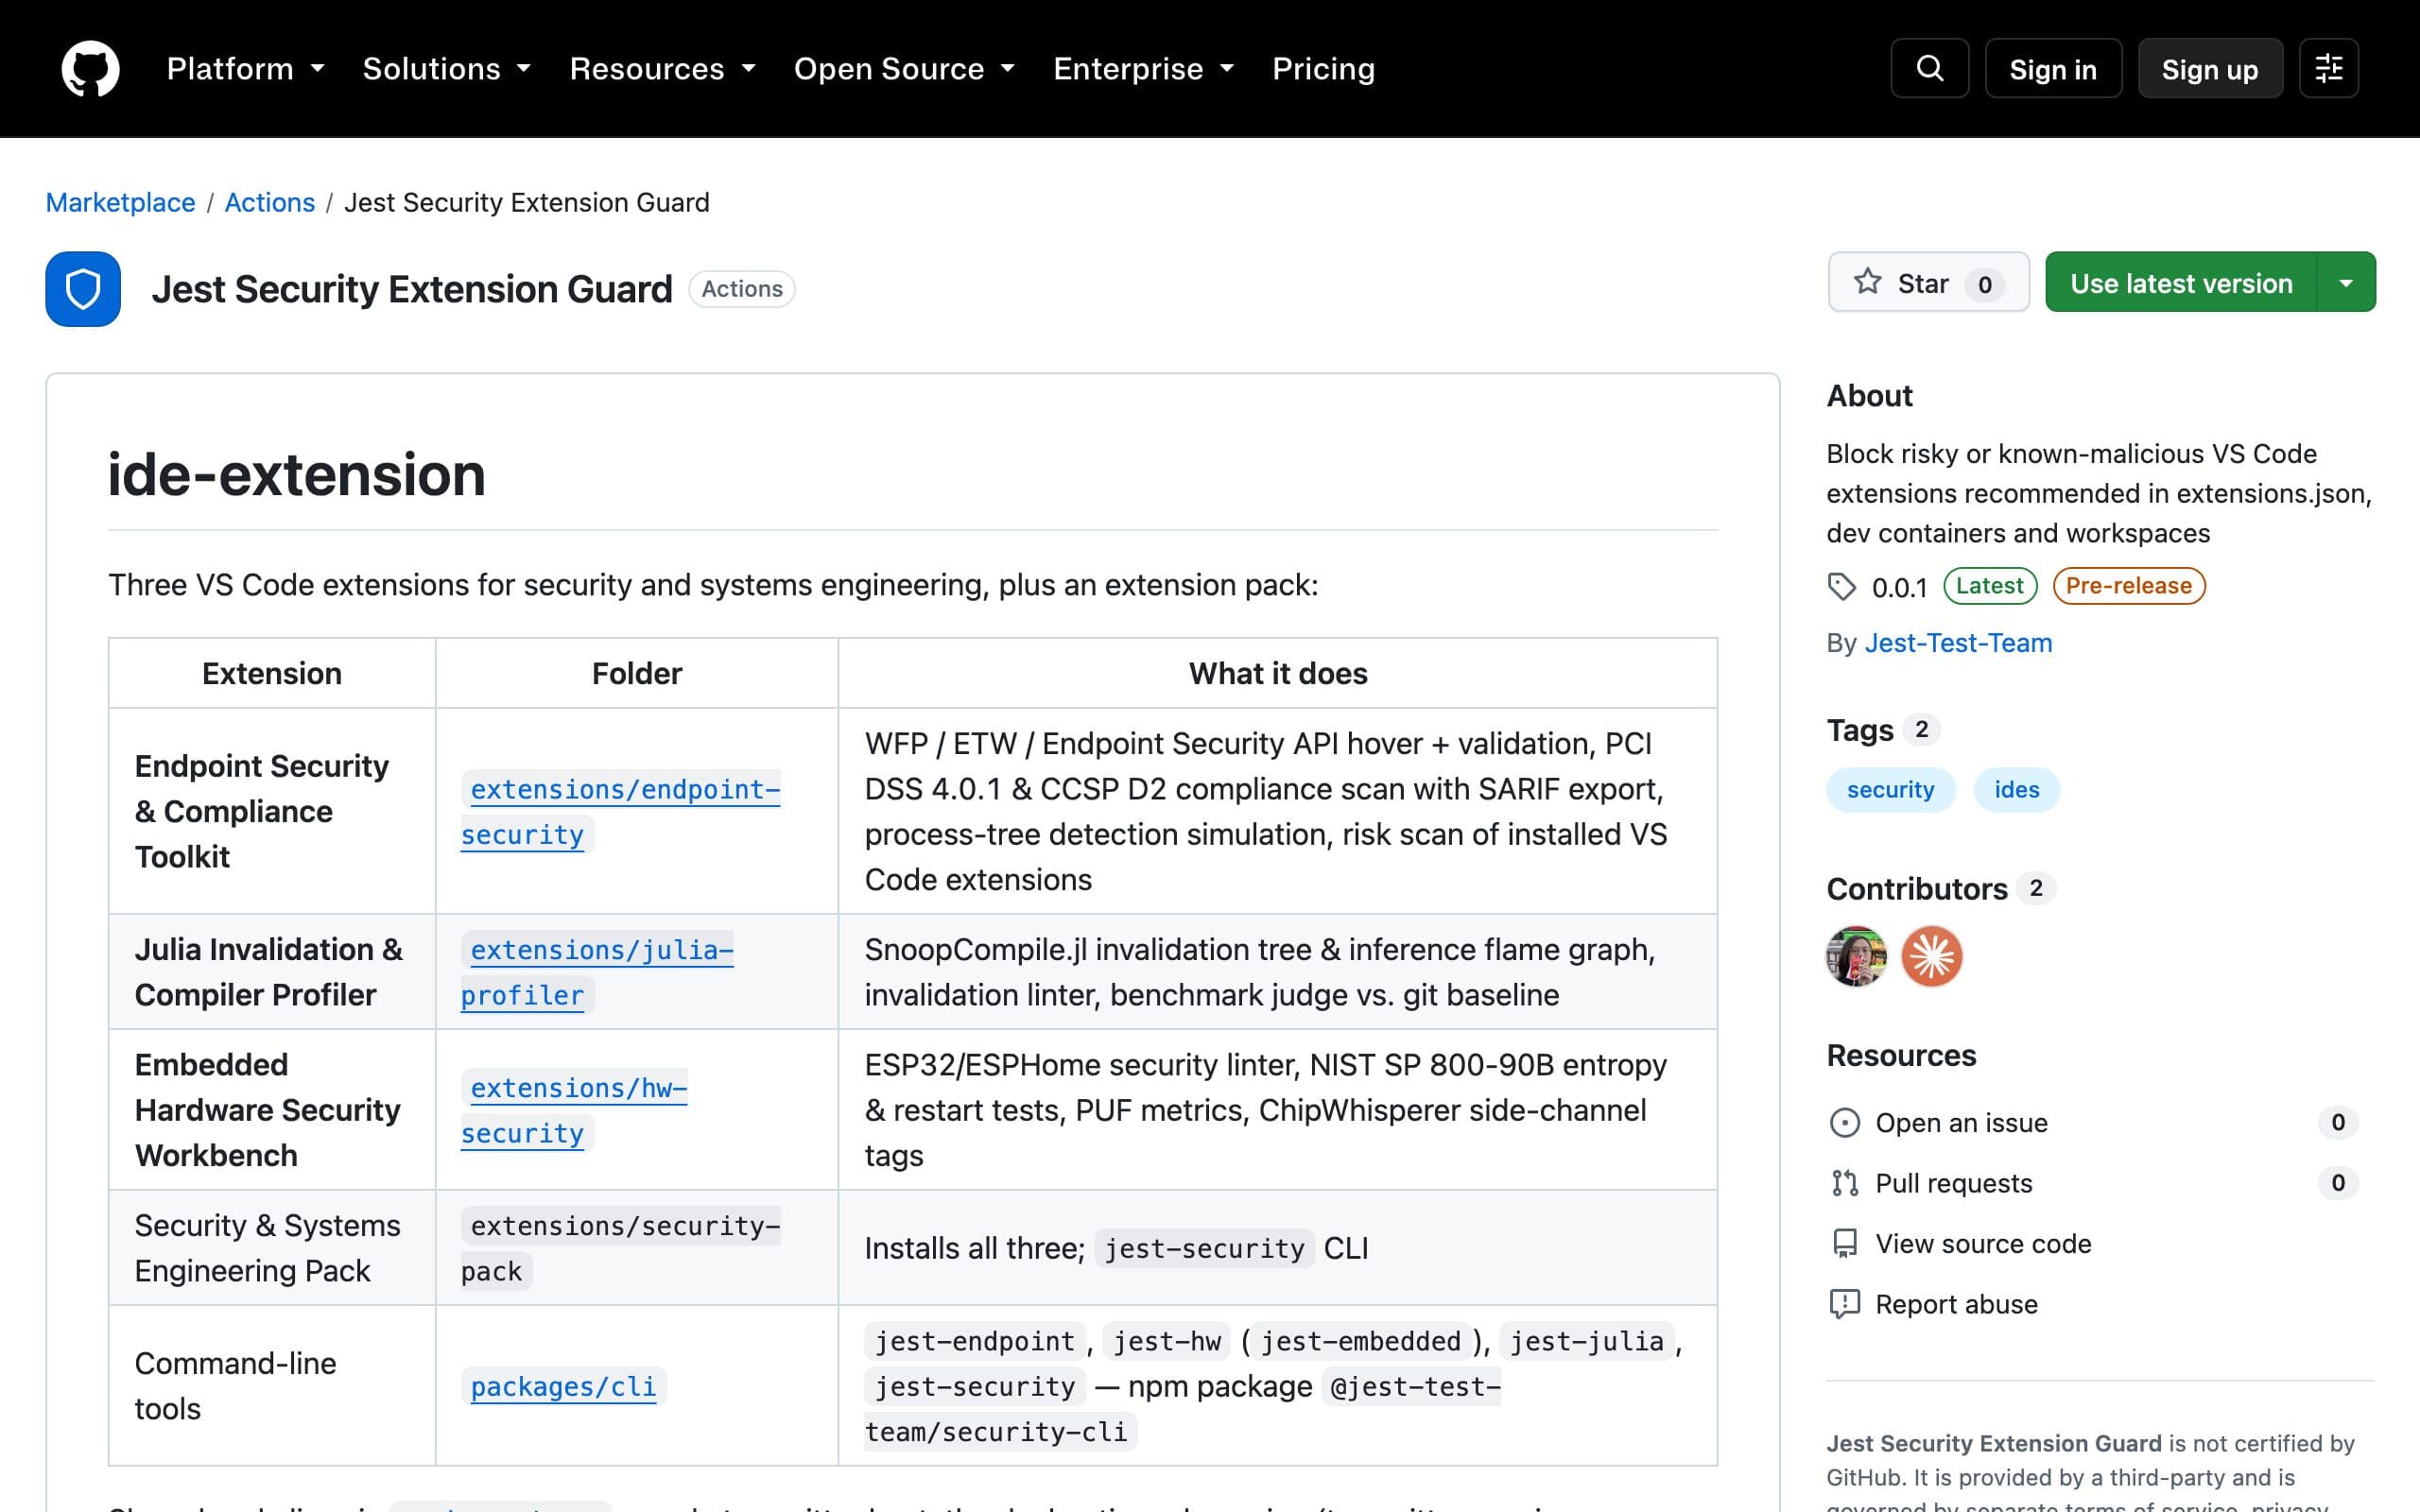Go to Marketplace breadcrumb
The width and height of the screenshot is (2420, 1512).
tap(120, 202)
